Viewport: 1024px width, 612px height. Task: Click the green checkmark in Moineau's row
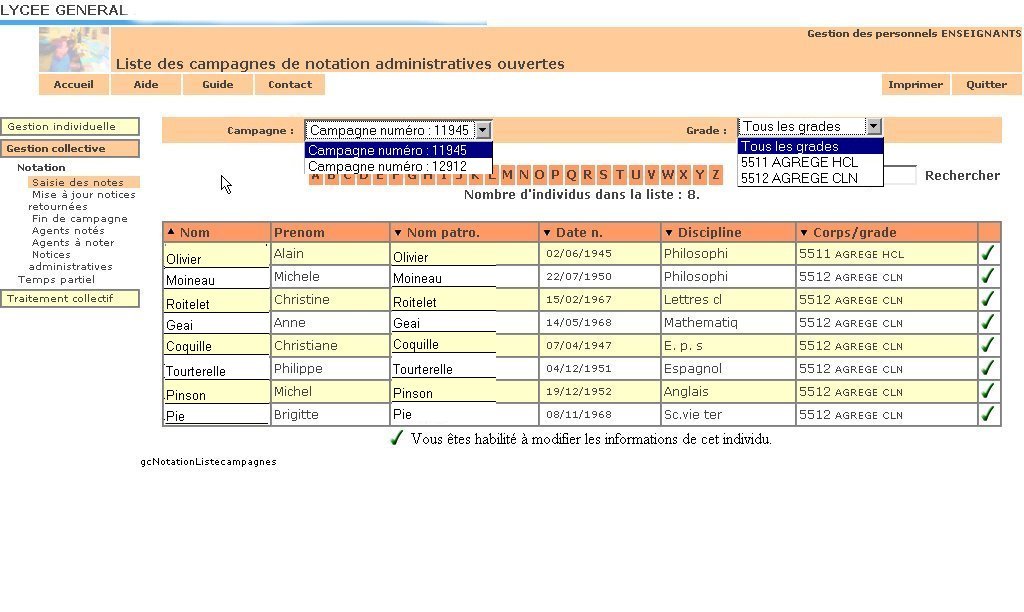[988, 276]
